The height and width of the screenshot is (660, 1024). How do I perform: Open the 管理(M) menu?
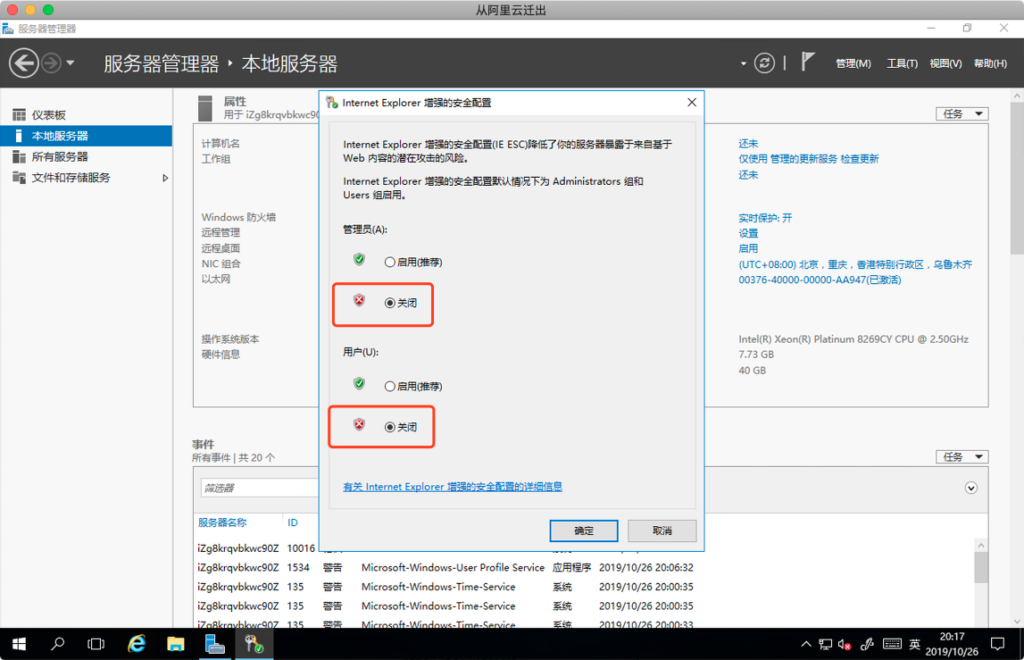click(x=853, y=64)
